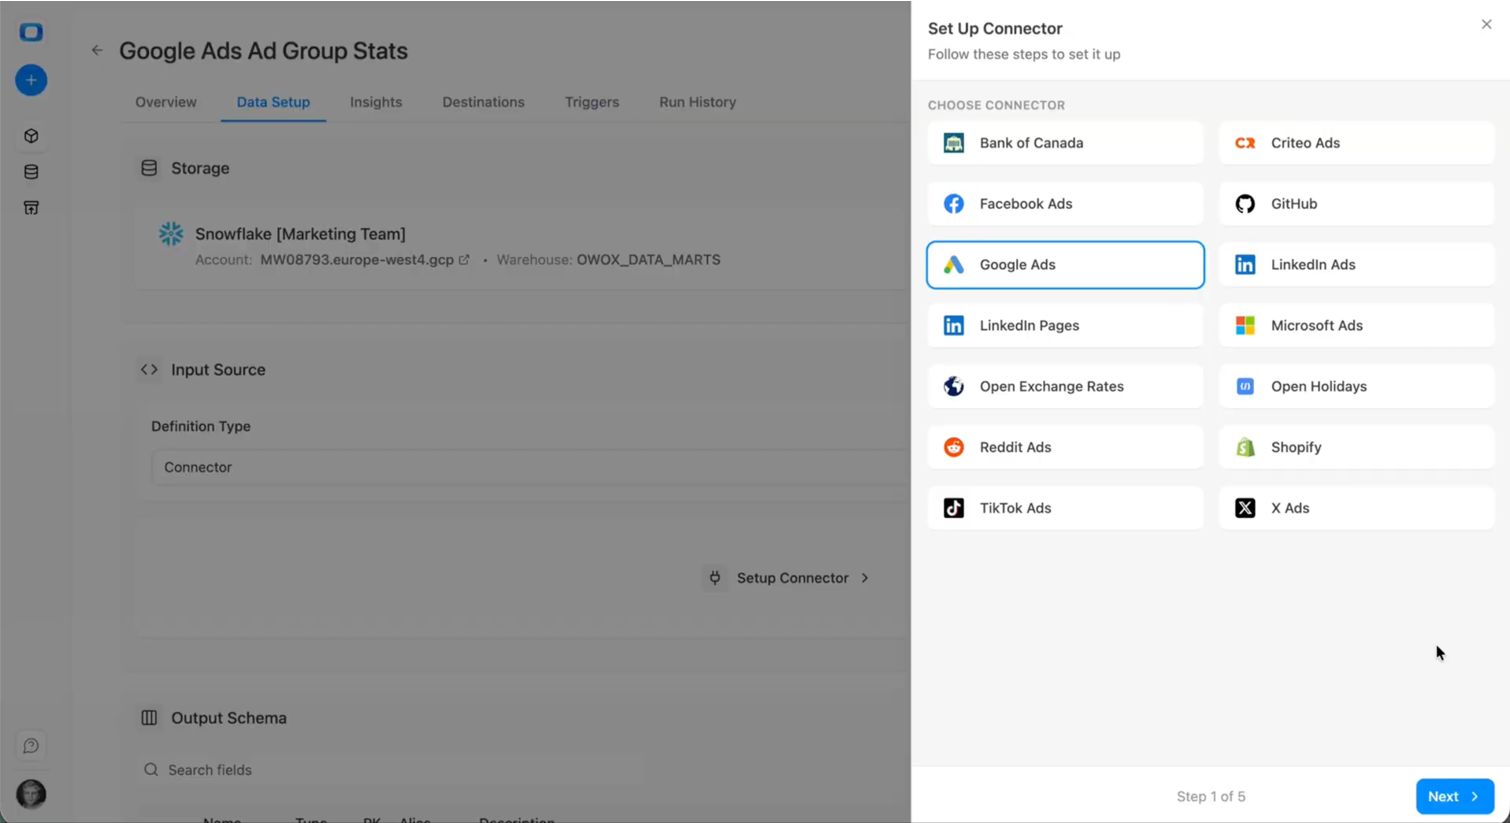Open the database storages sidebar icon
This screenshot has width=1510, height=823.
31,172
